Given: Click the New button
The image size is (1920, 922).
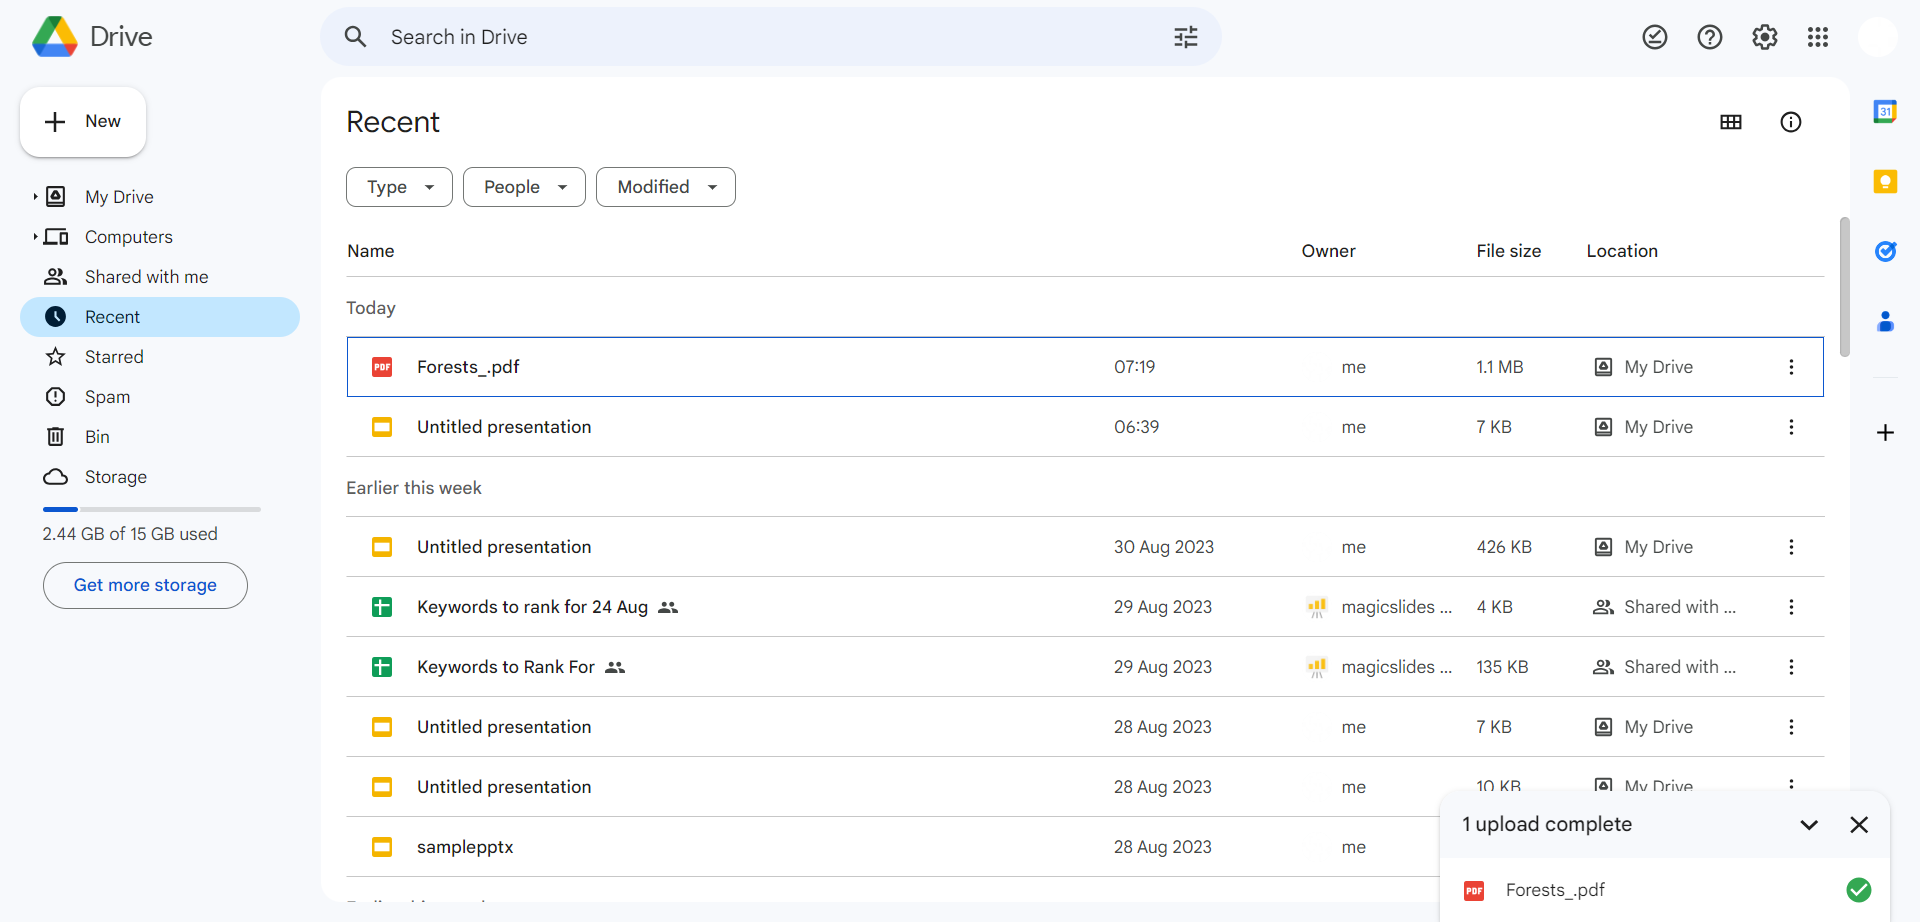Looking at the screenshot, I should pyautogui.click(x=83, y=122).
